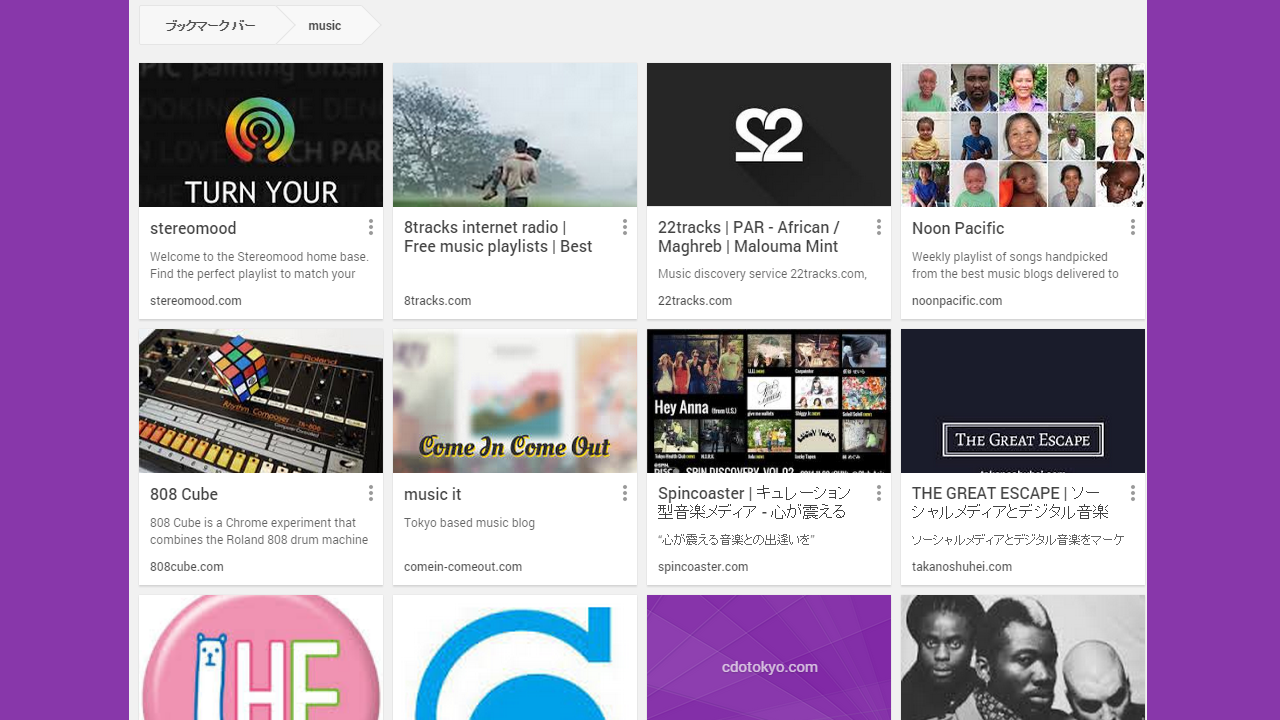Click the purple cdotokyo.com thumbnail
1280x720 pixels.
coord(769,657)
